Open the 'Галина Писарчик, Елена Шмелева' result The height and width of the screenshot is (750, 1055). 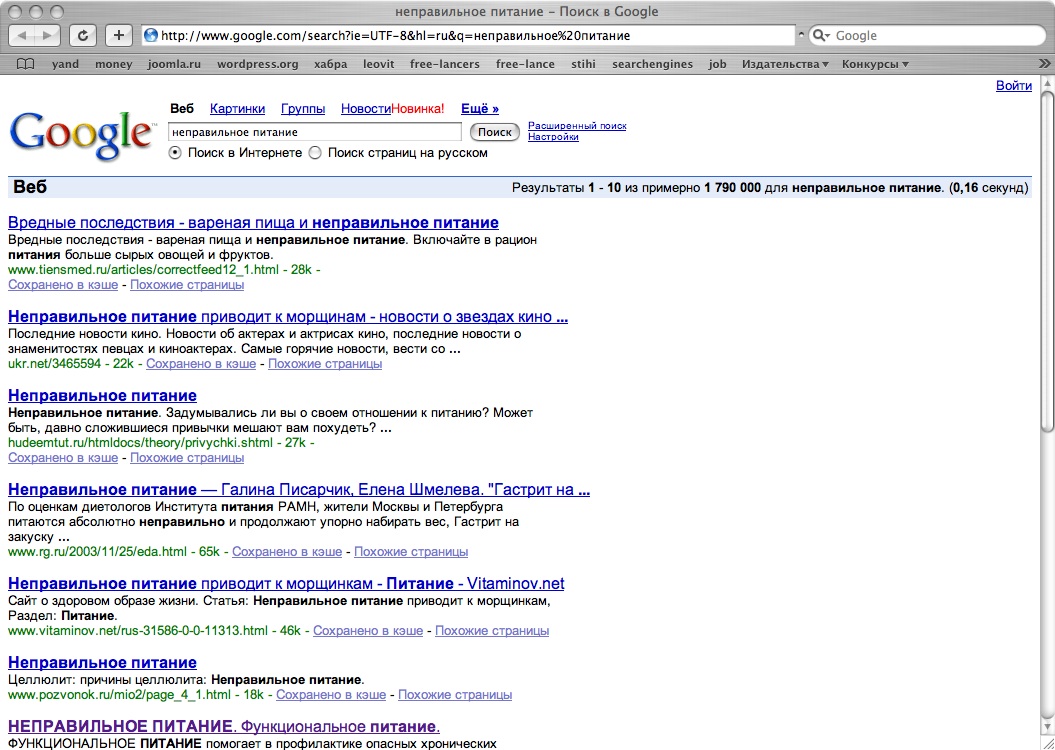coord(299,490)
